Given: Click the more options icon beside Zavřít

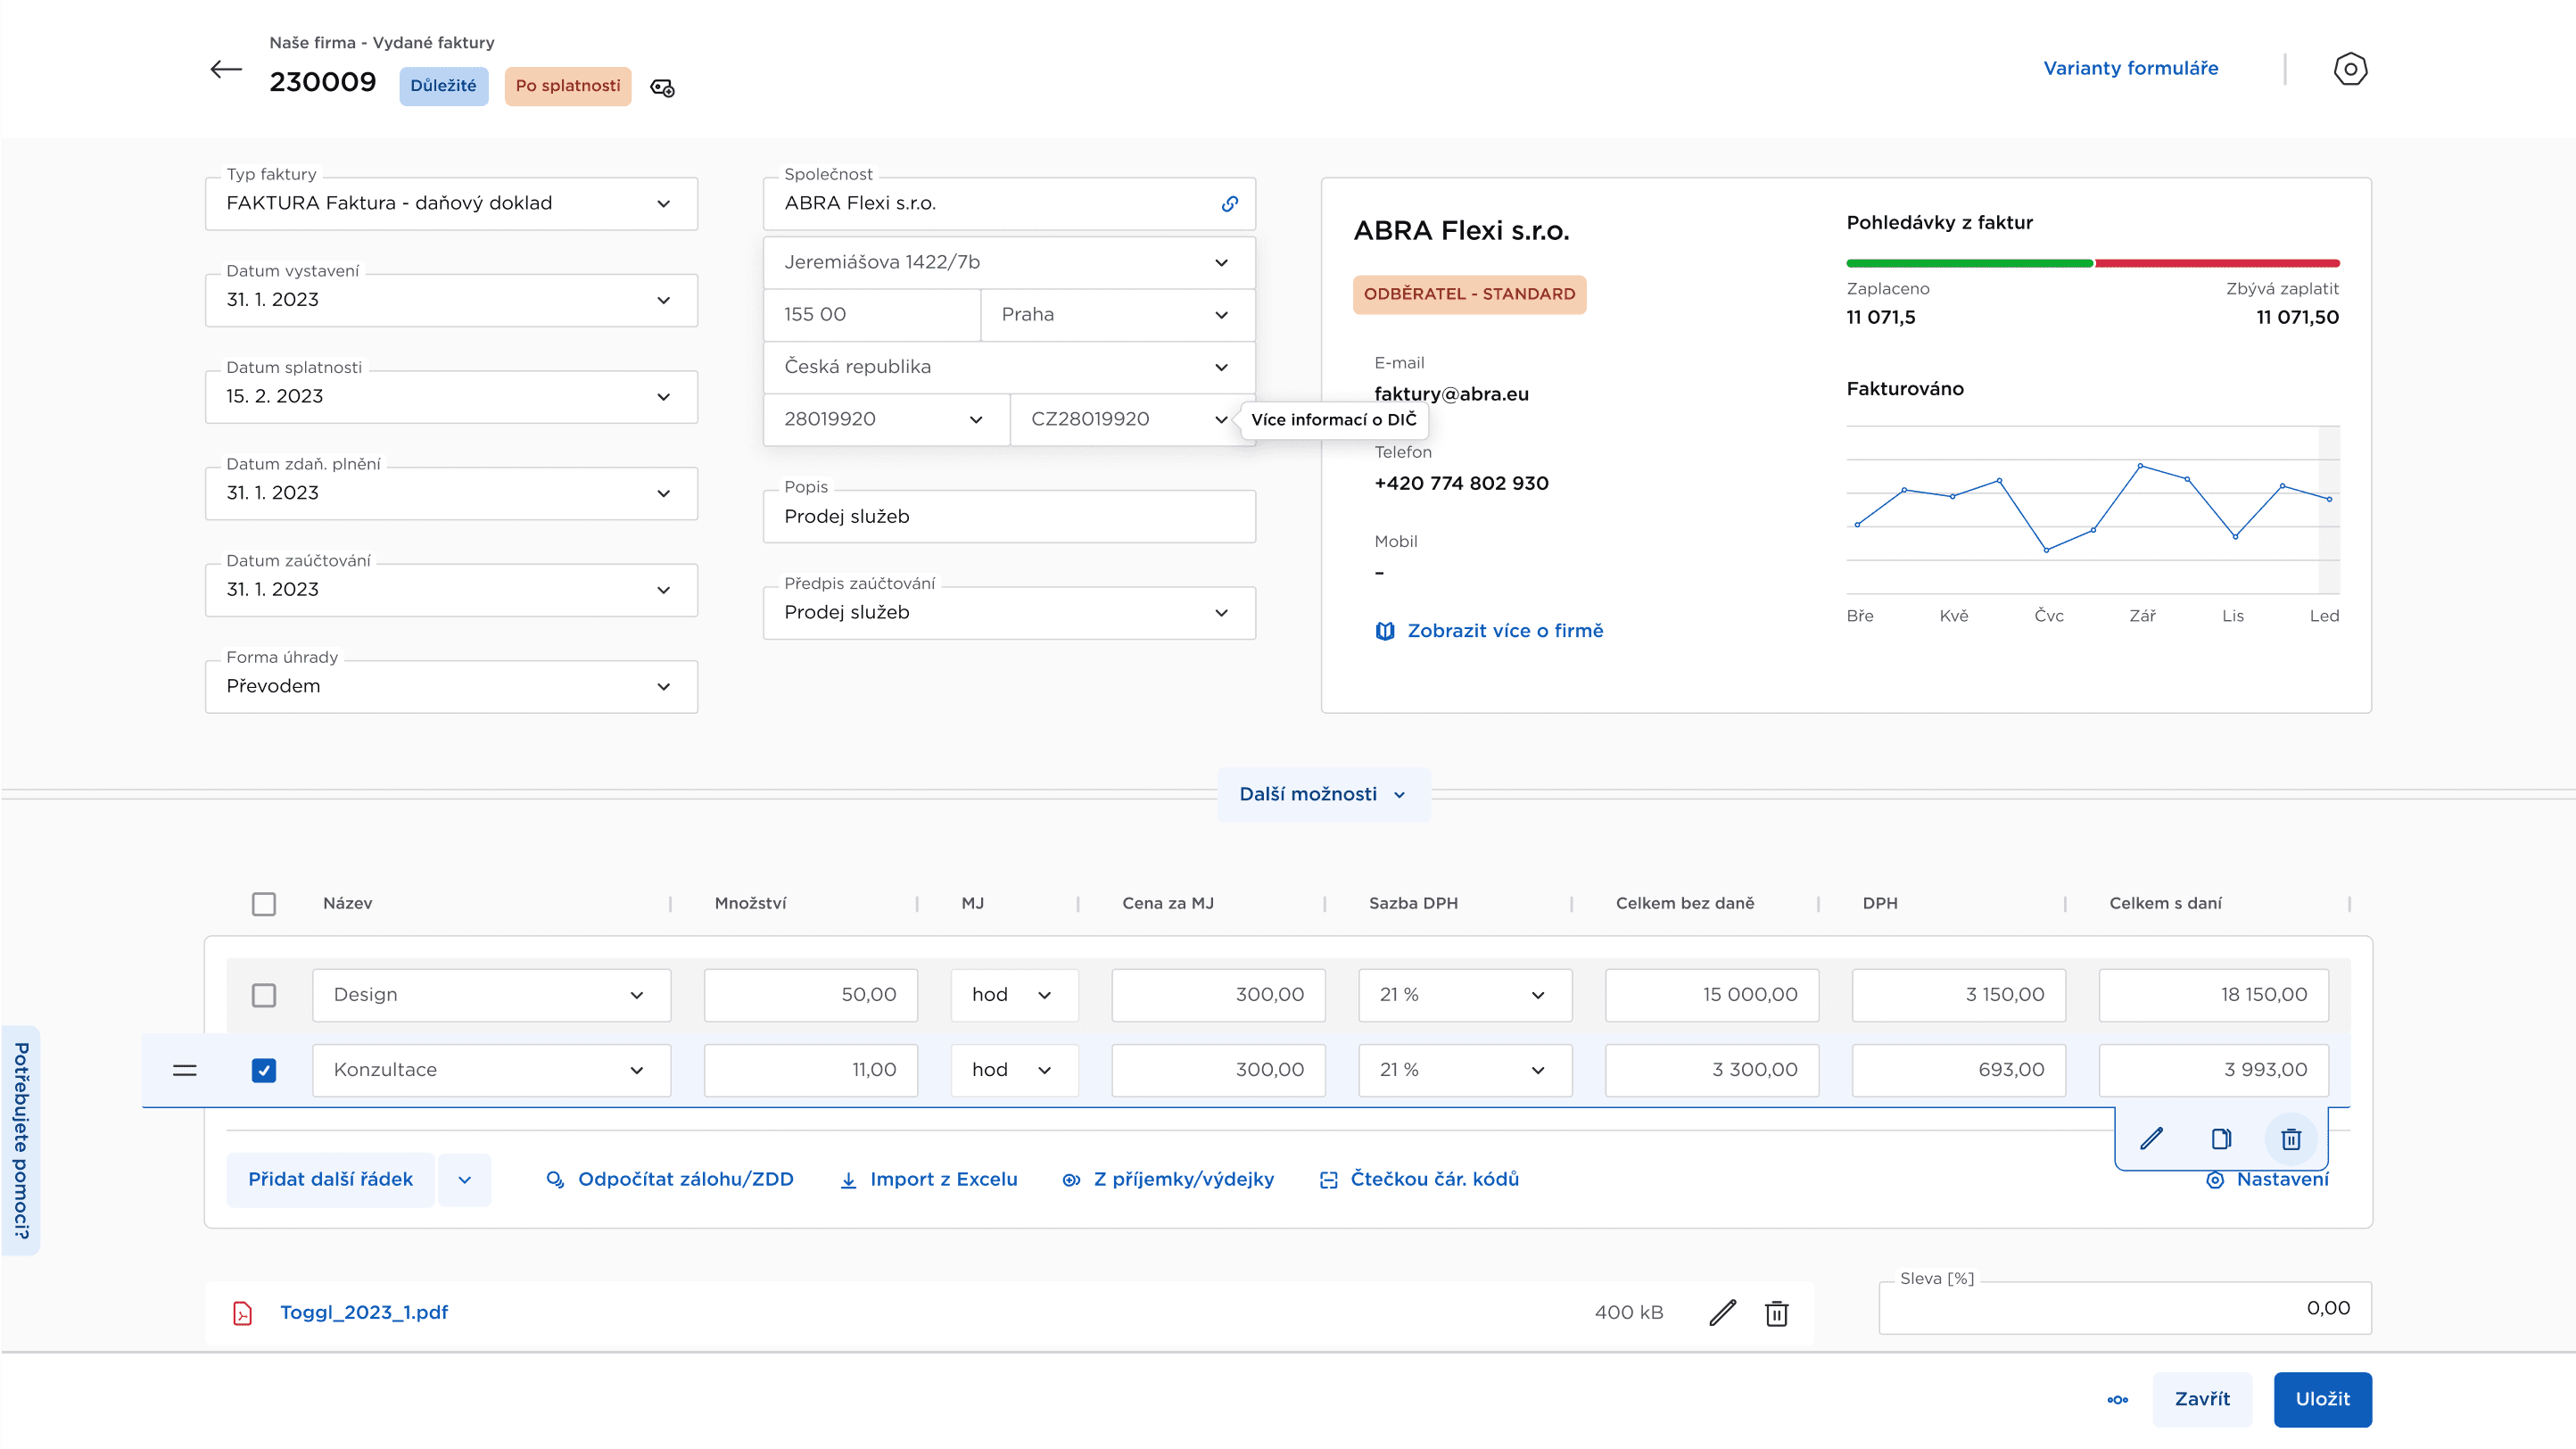Looking at the screenshot, I should (x=2117, y=1399).
